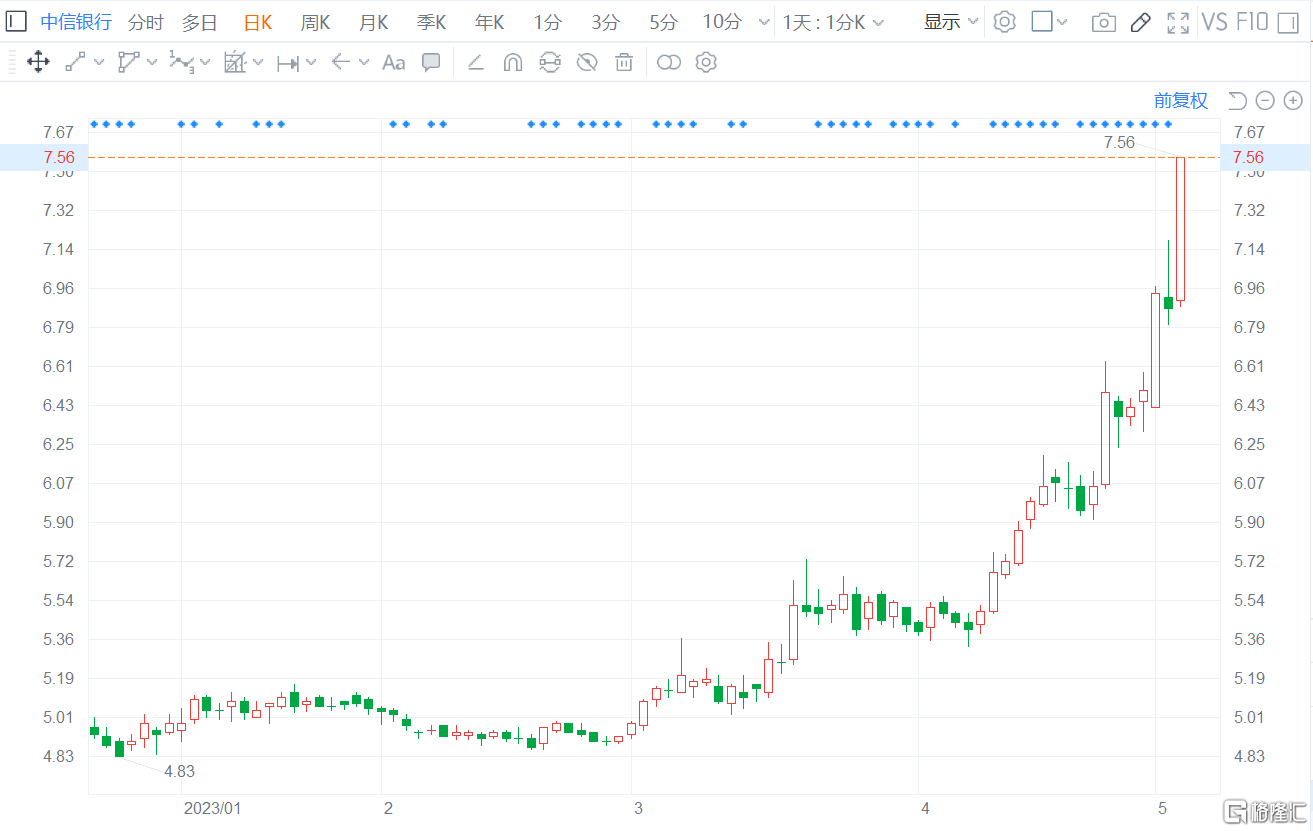Screen dimensions: 1313x831
Task: Select the 日K daily chart tab
Action: 257,22
